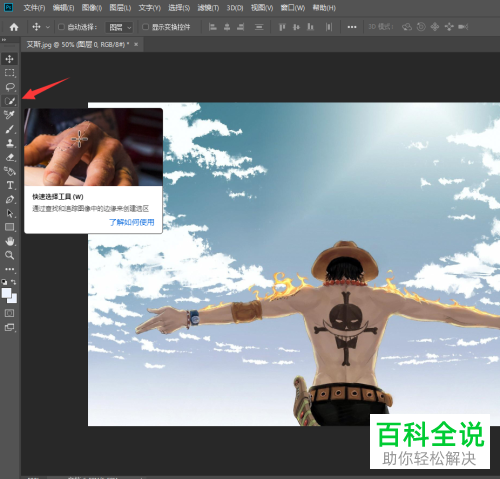
Task: Open the Edit Toolbar three-dots menu
Action: click(9, 269)
